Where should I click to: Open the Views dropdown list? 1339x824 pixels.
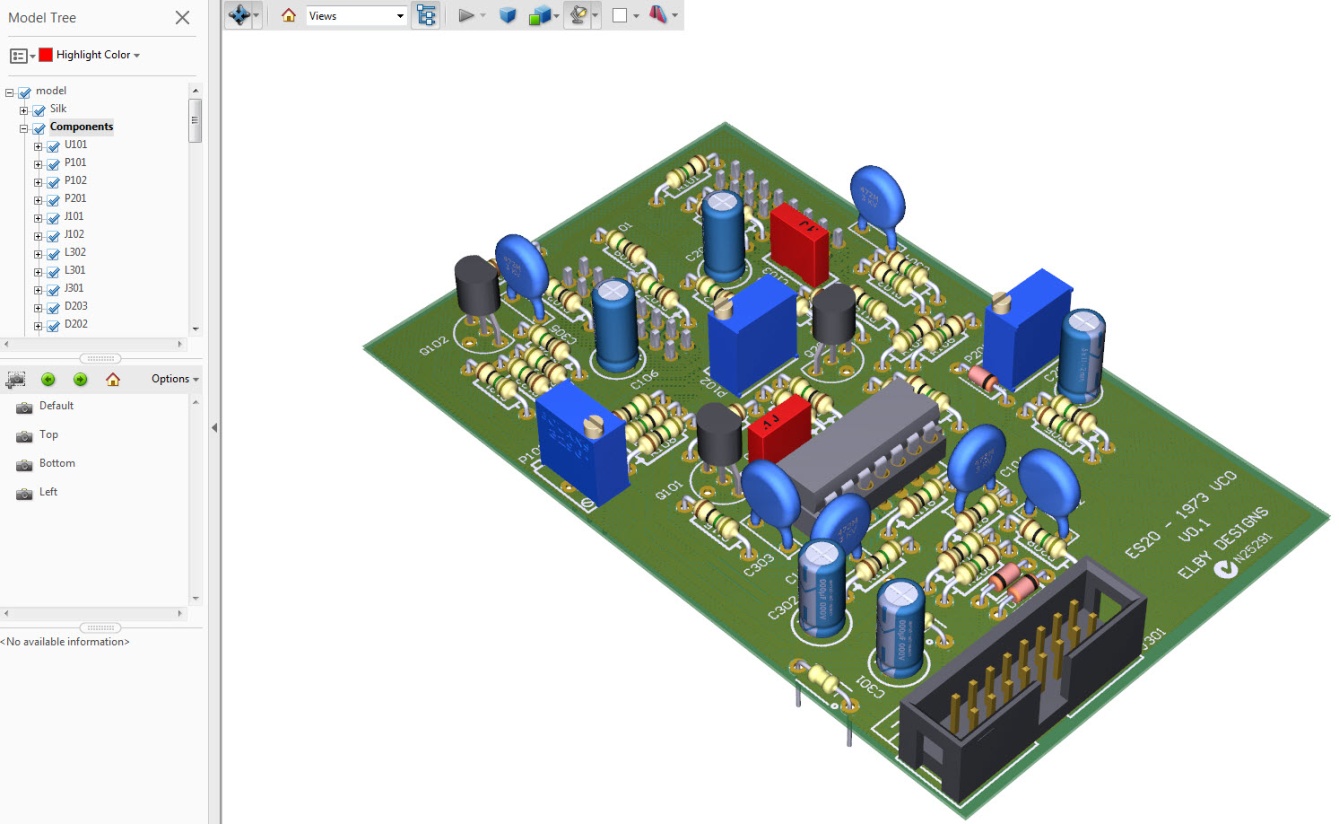tap(400, 16)
